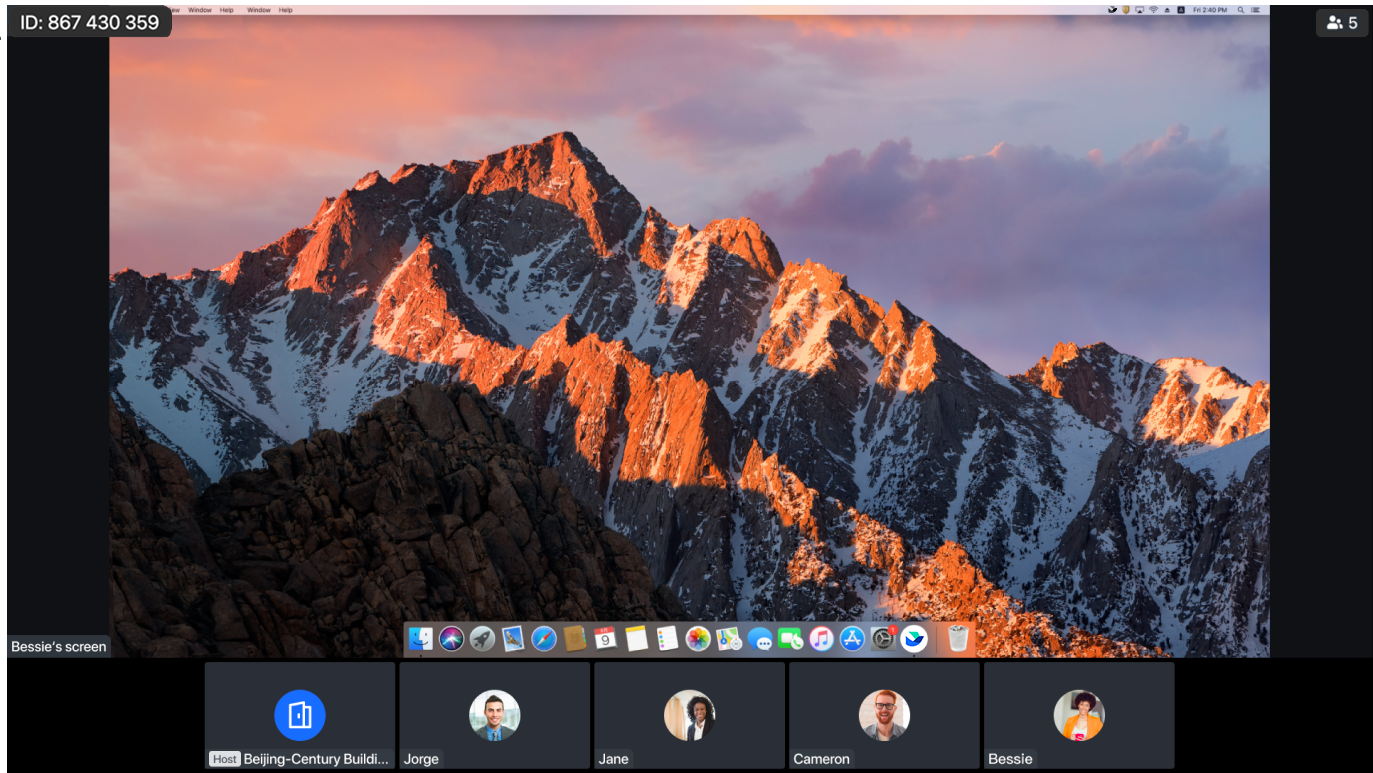Click Bessie's avatar in participant strip

[1078, 715]
